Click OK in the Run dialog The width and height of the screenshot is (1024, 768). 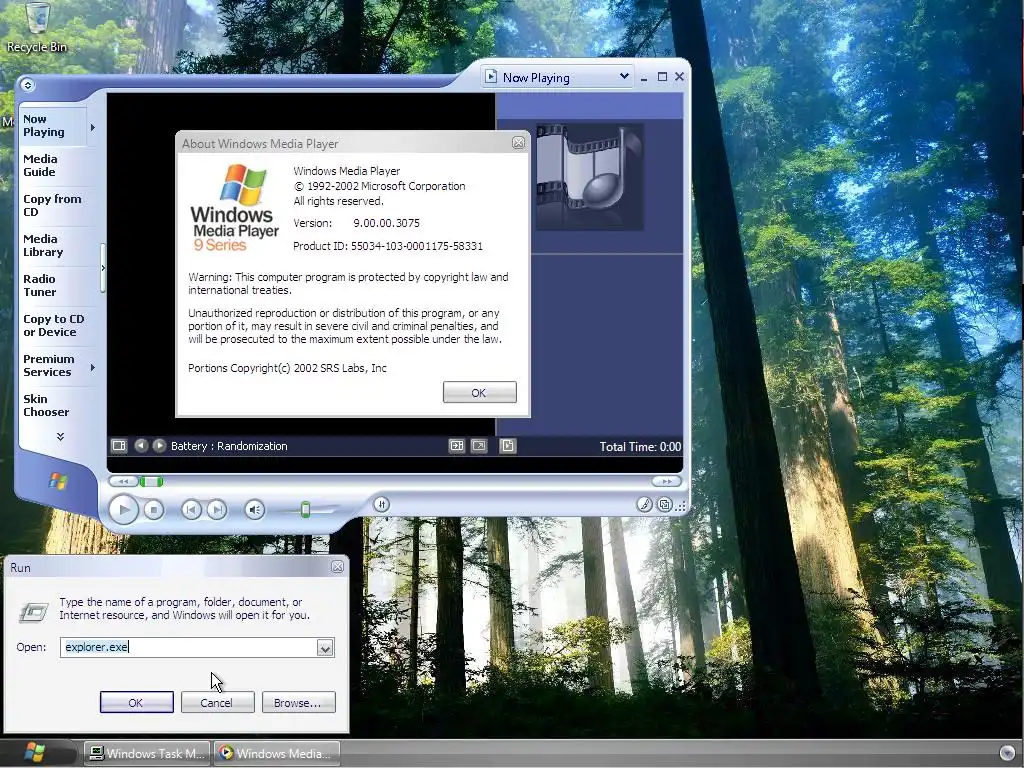(x=136, y=703)
